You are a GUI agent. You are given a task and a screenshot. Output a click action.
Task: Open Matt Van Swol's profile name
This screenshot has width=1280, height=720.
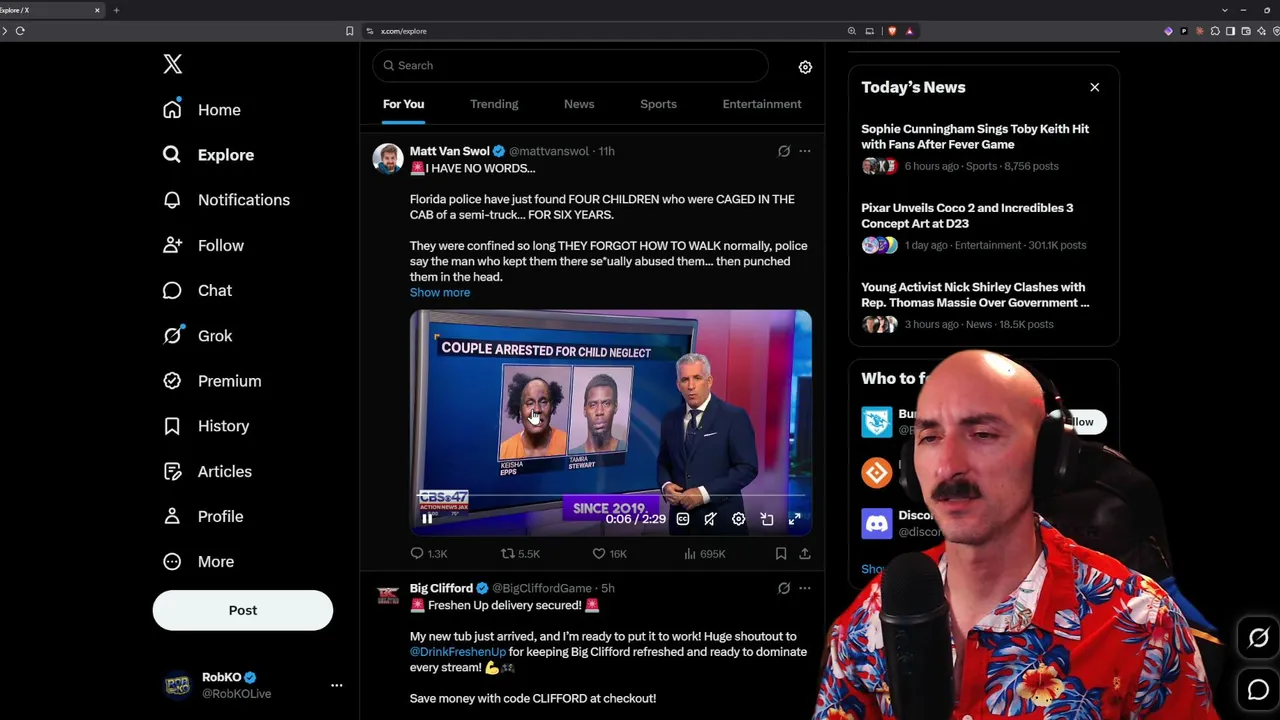[450, 151]
